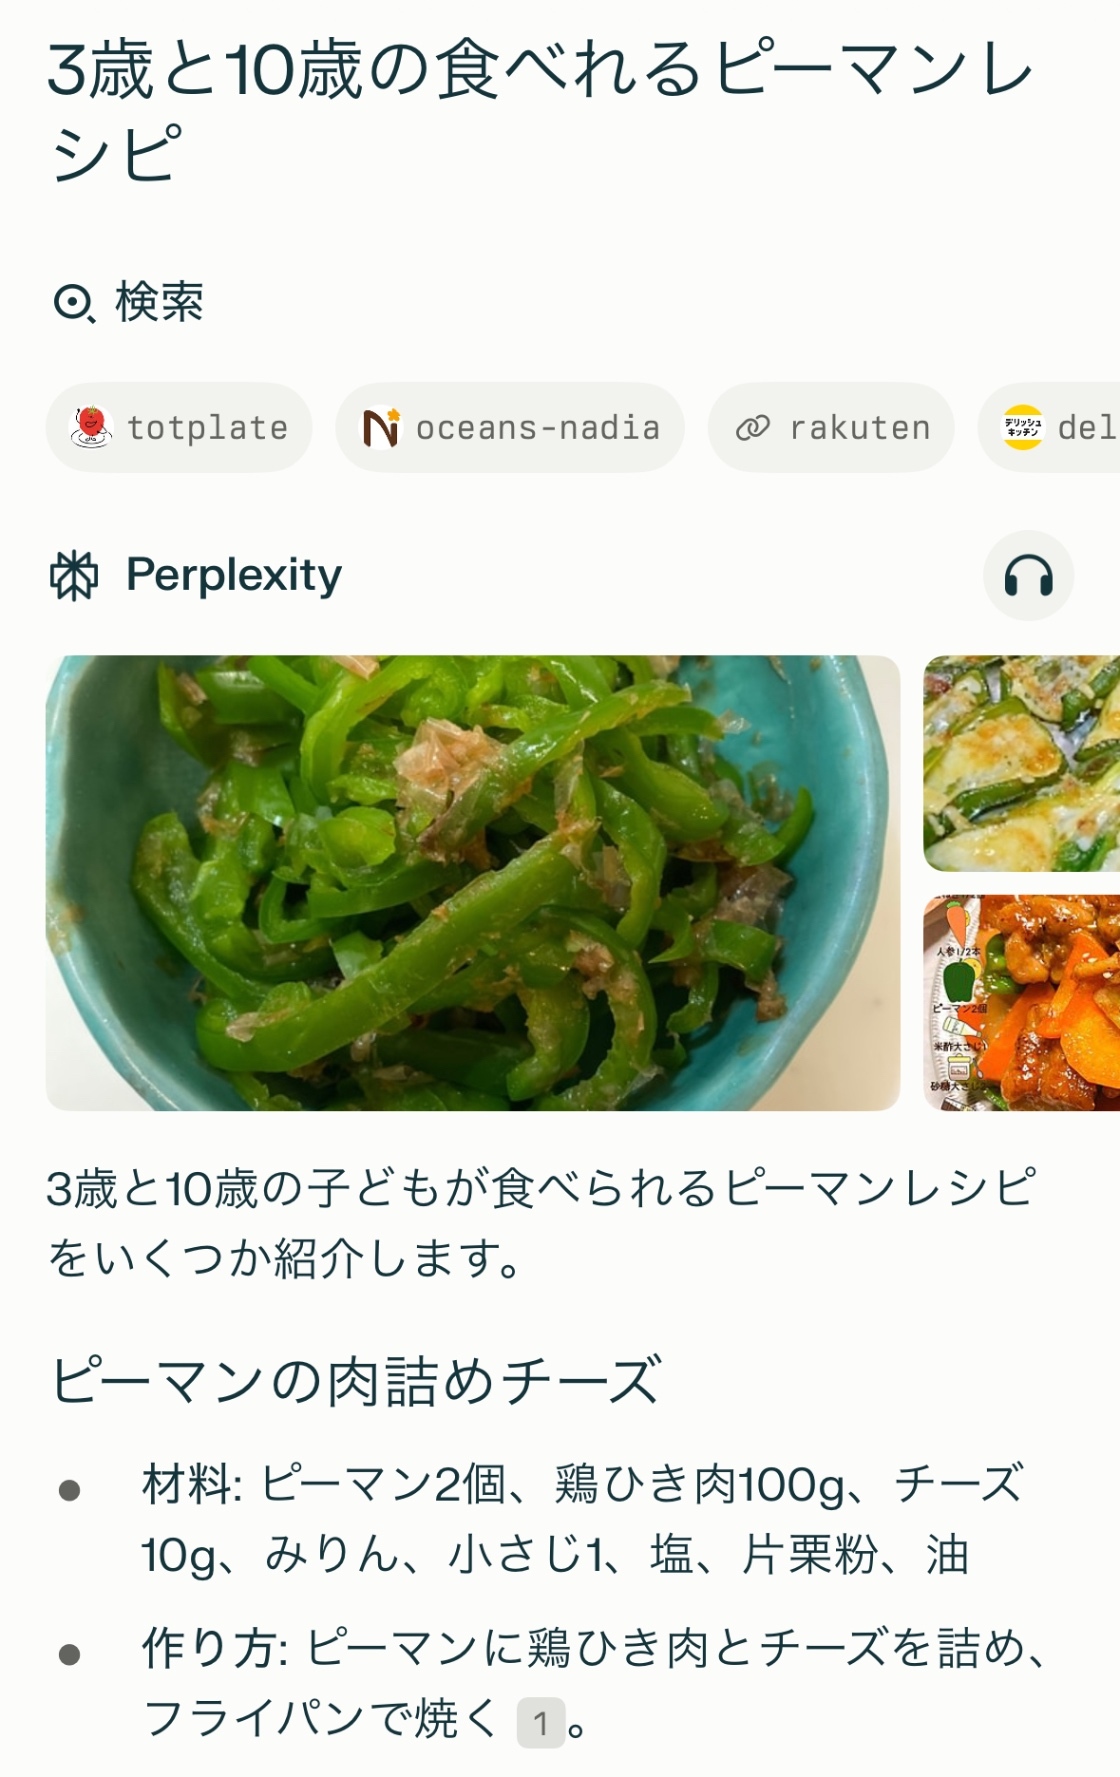The image size is (1120, 1777).
Task: Open the oceans-nadia source chip
Action: 510,427
